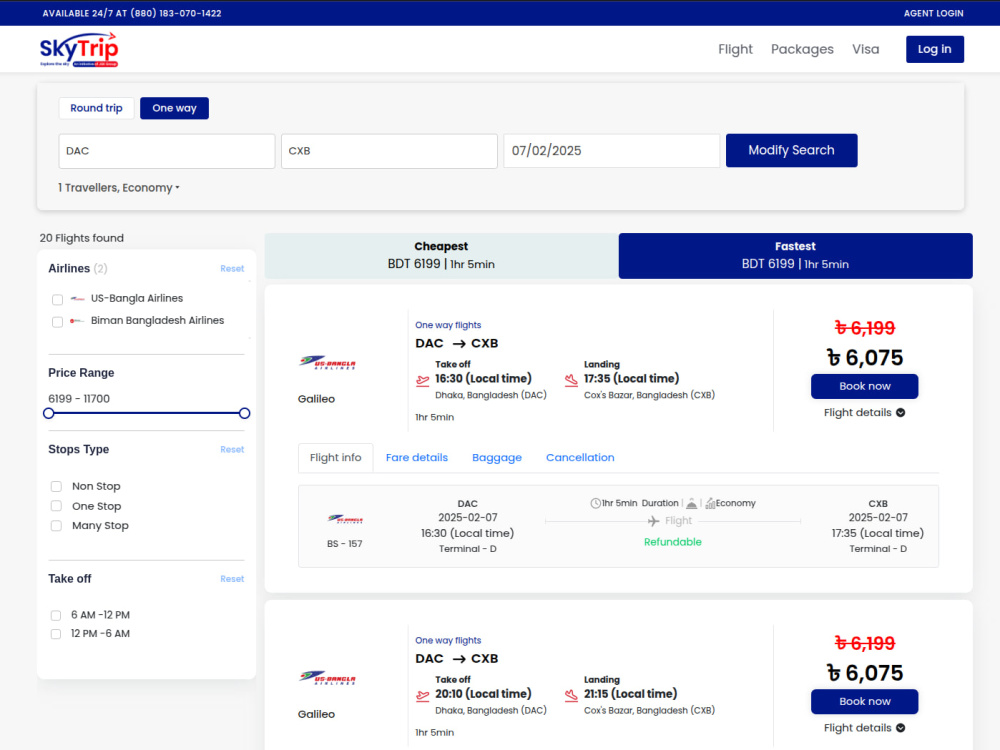Image resolution: width=1000 pixels, height=750 pixels.
Task: Book now the 20:10 flight
Action: pos(864,702)
